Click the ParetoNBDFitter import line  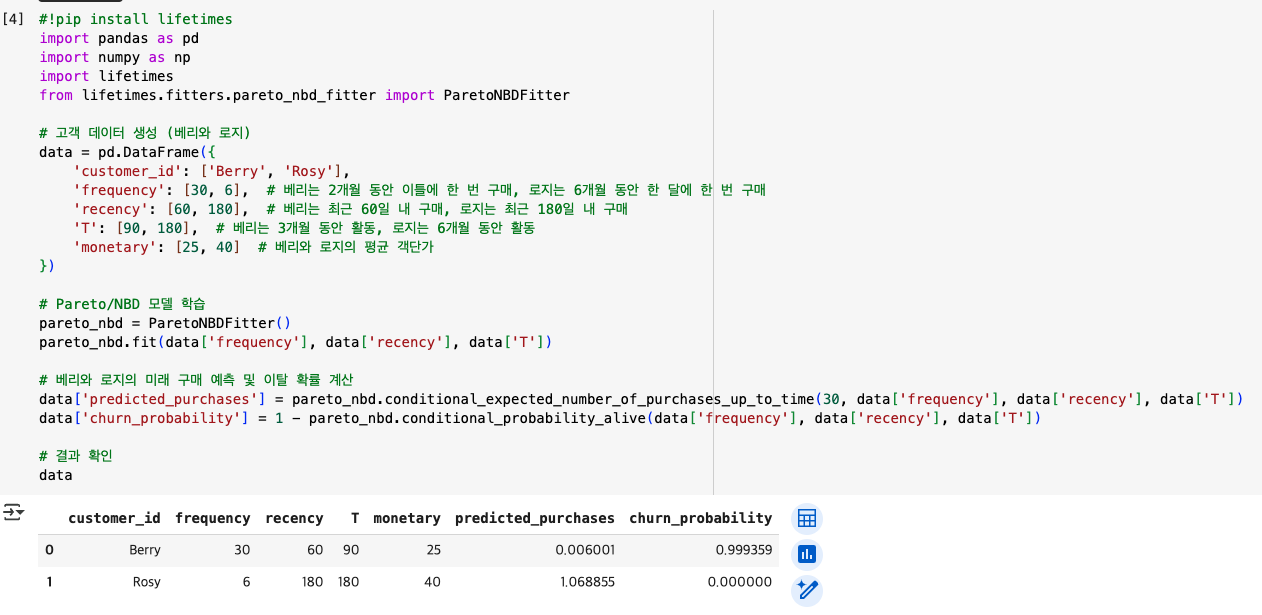(304, 95)
